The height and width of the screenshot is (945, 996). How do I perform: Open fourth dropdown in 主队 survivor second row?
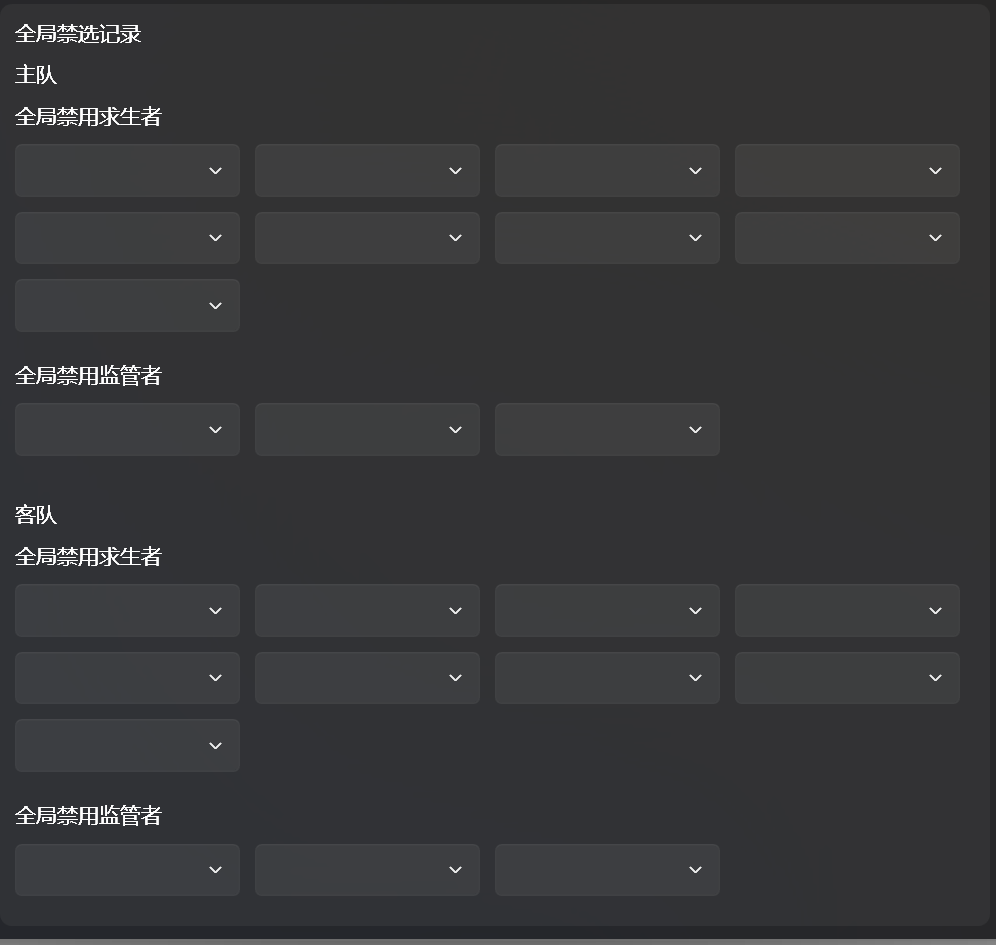[847, 238]
